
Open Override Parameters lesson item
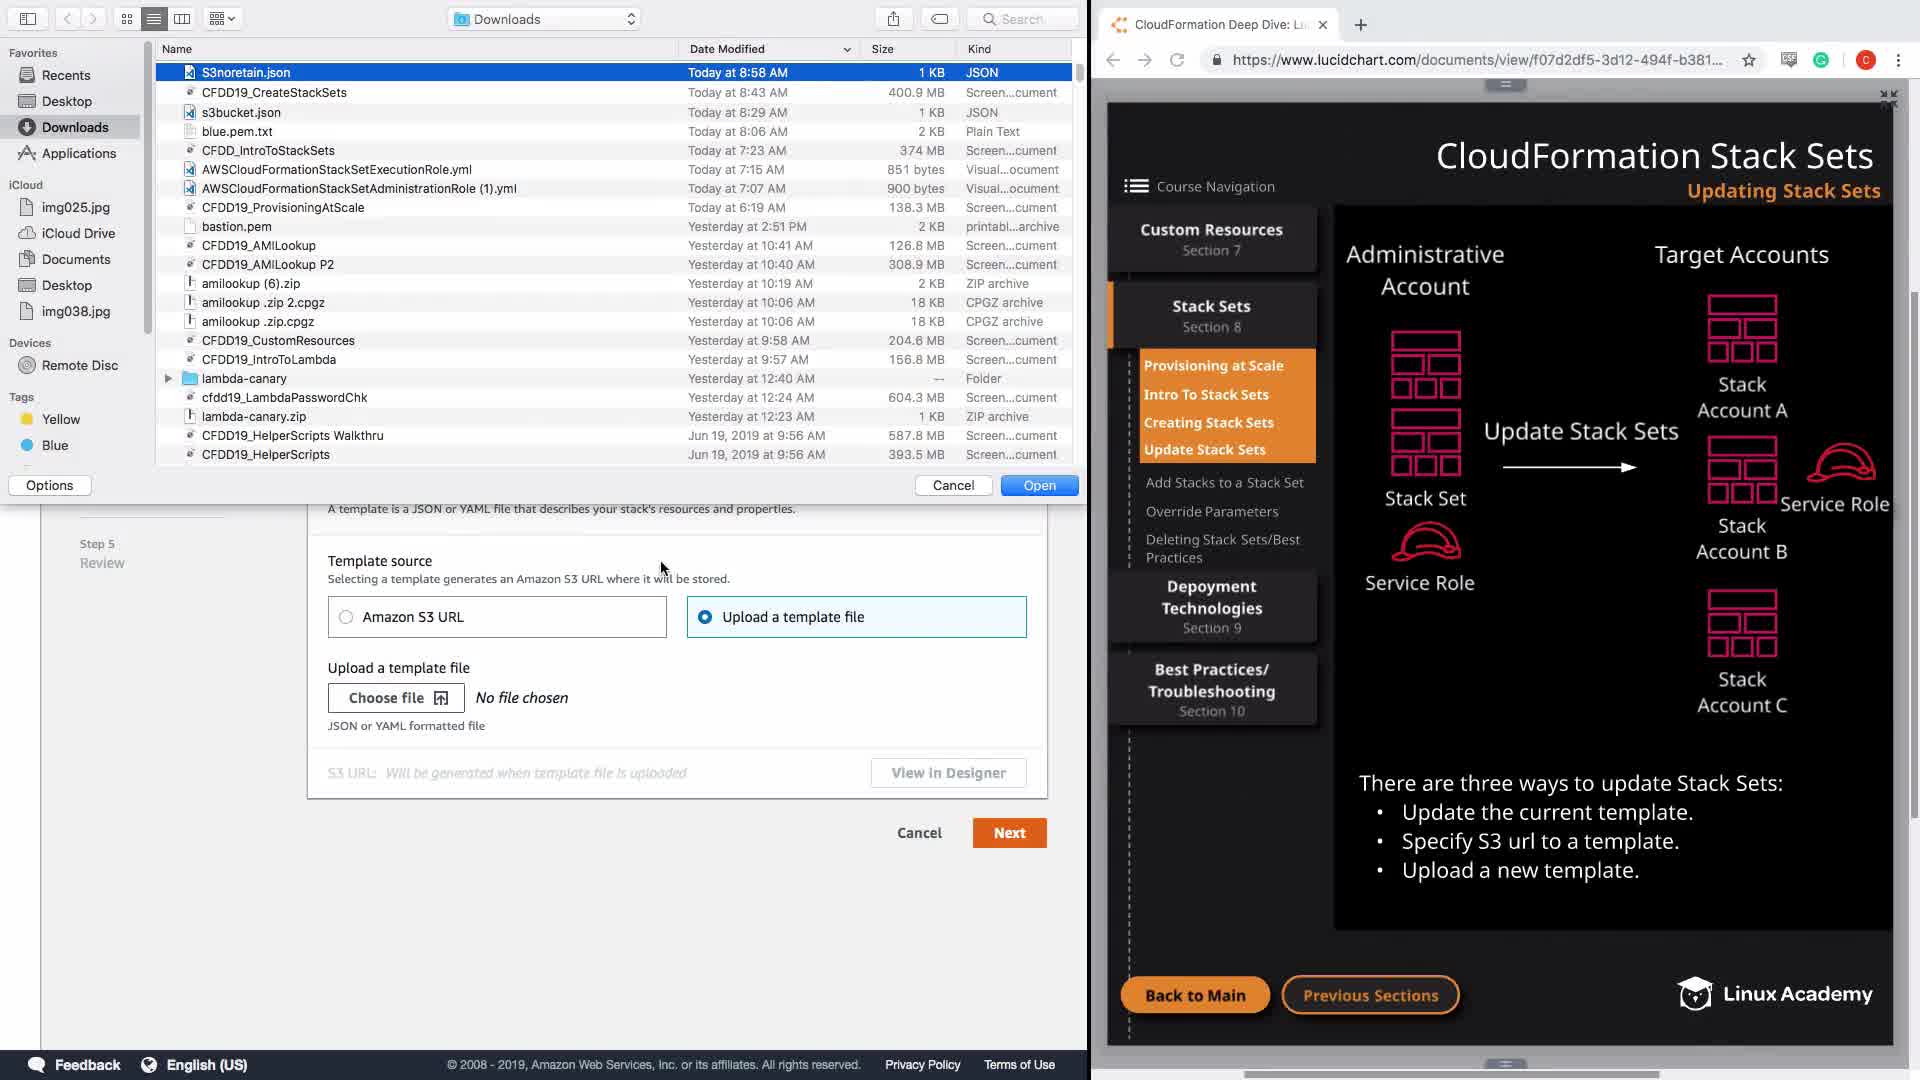tap(1211, 511)
